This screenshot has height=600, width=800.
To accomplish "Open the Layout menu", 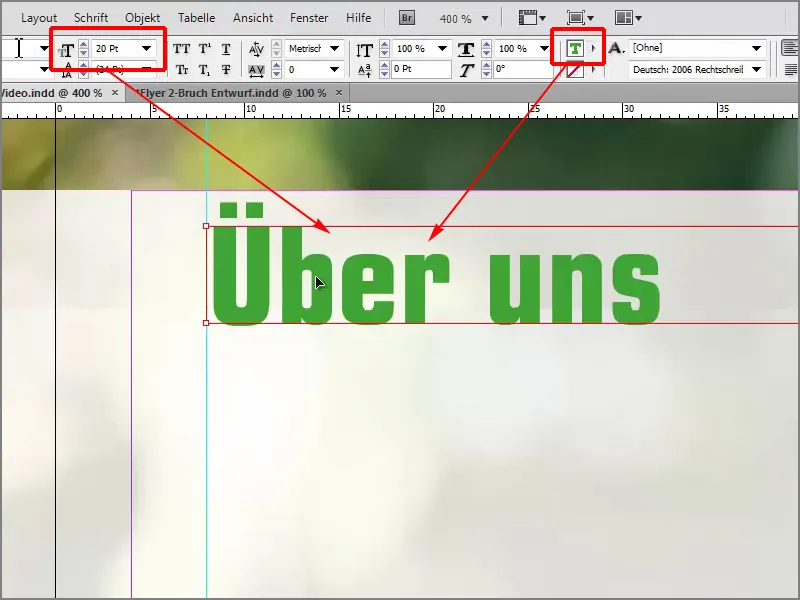I will click(39, 18).
